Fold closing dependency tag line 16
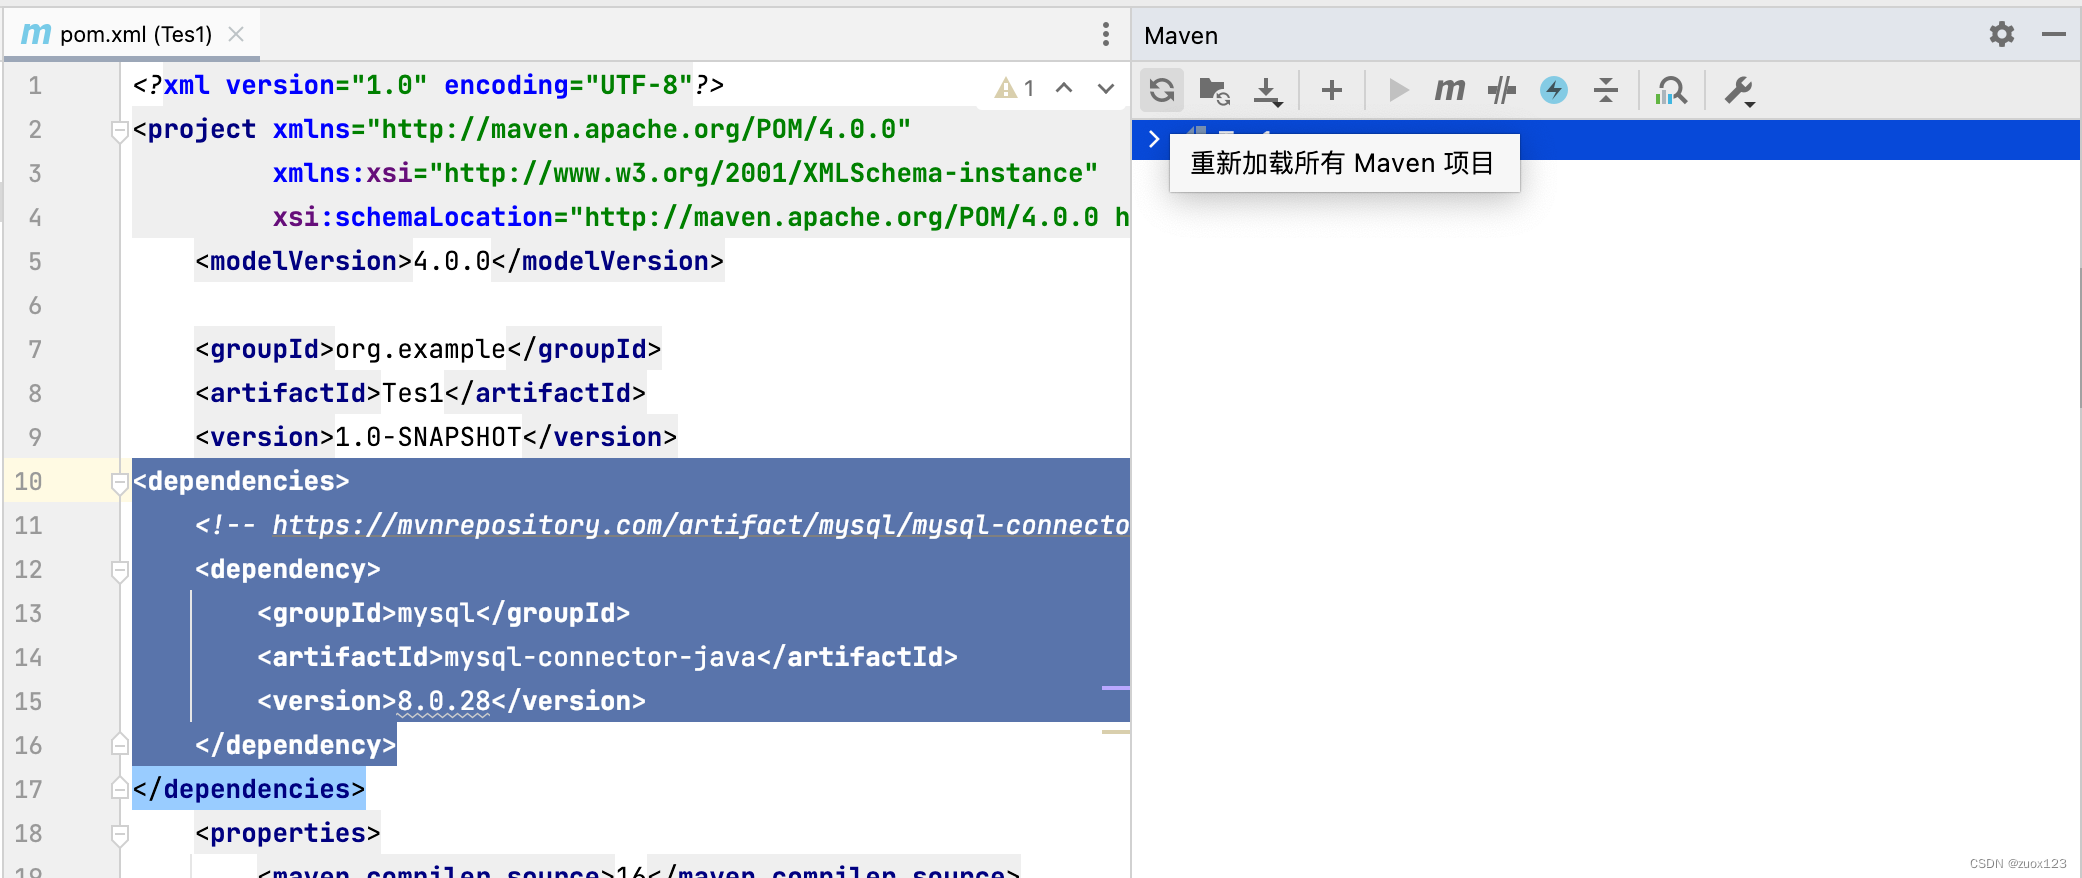 tap(120, 745)
